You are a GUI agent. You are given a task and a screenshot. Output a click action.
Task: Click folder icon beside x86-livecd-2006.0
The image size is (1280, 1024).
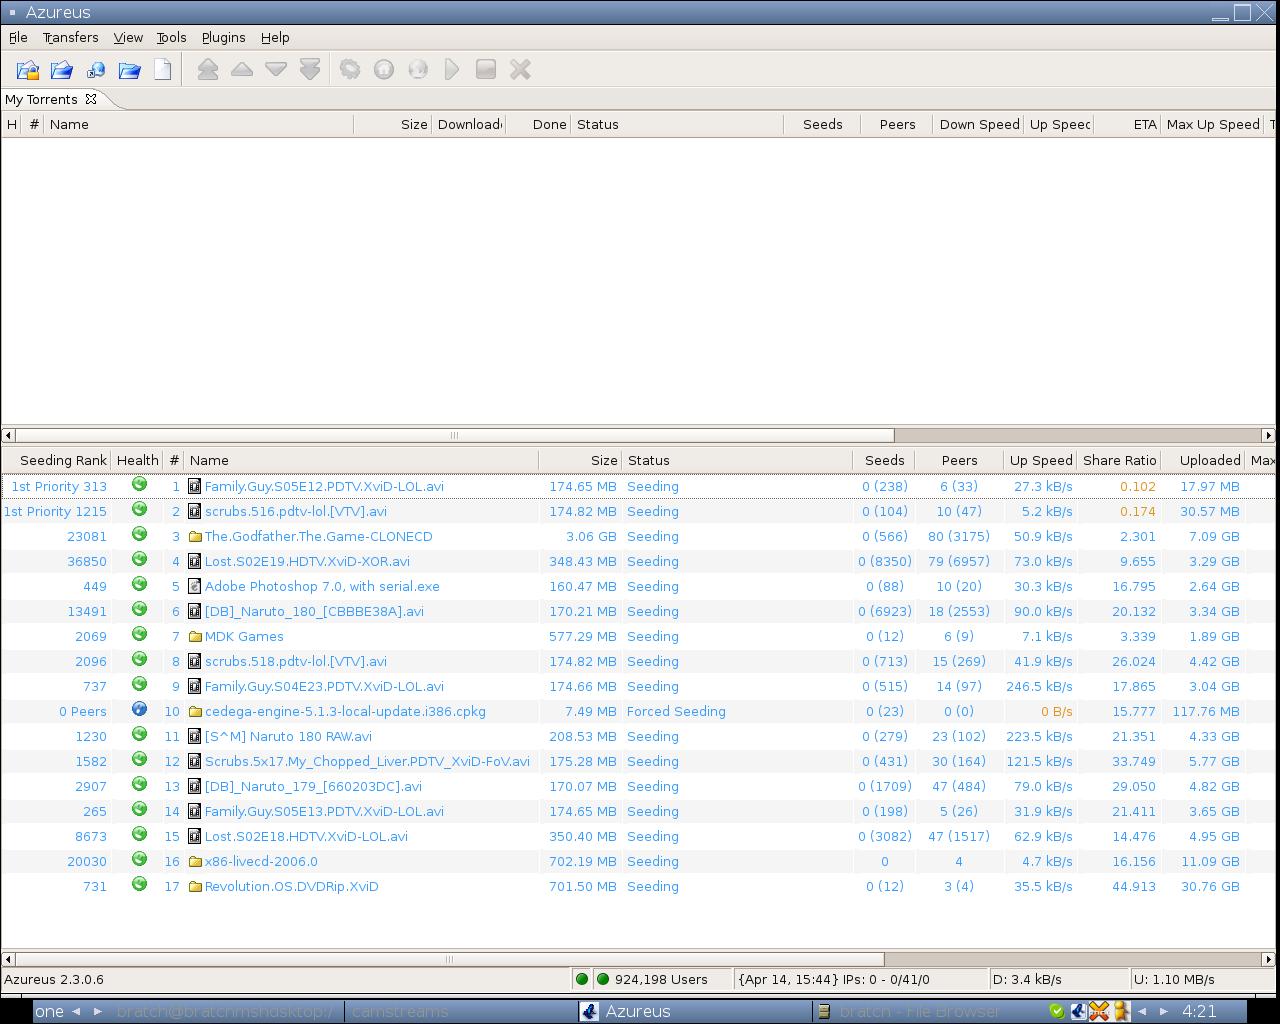click(x=195, y=861)
